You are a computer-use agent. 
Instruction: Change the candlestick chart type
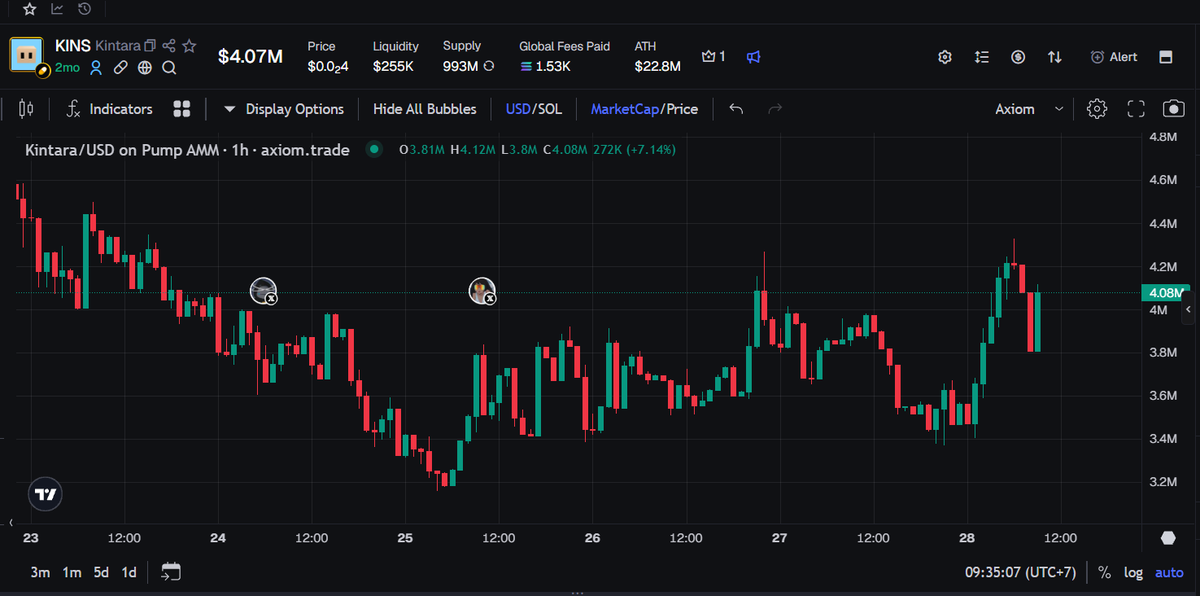click(x=26, y=109)
